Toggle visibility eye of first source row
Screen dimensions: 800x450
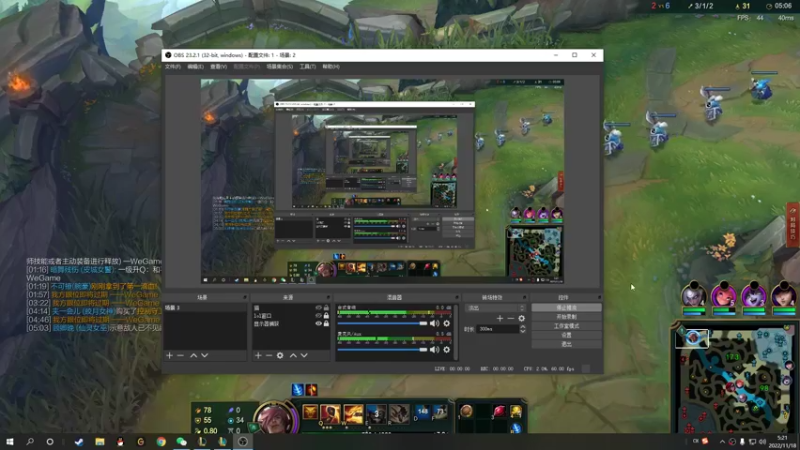(318, 308)
